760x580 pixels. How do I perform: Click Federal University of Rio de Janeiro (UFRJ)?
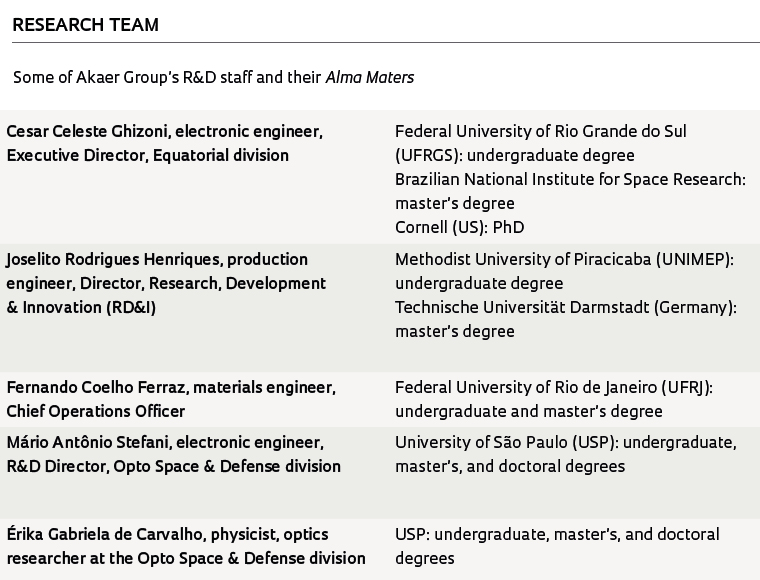(554, 387)
